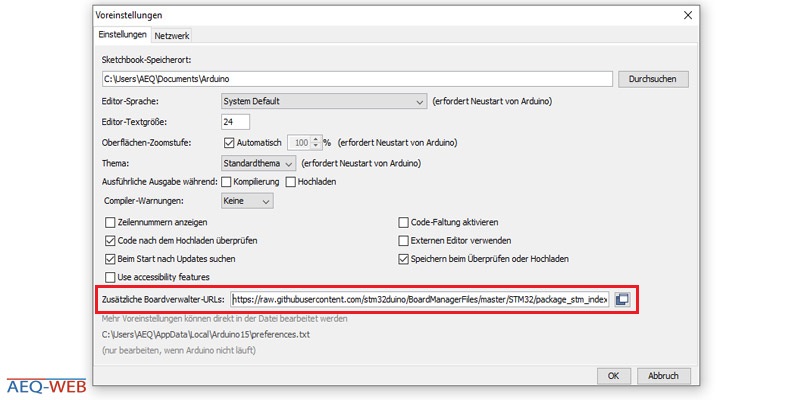
Task: Click the zoom percentage stepper showing 100
Action: click(x=305, y=143)
